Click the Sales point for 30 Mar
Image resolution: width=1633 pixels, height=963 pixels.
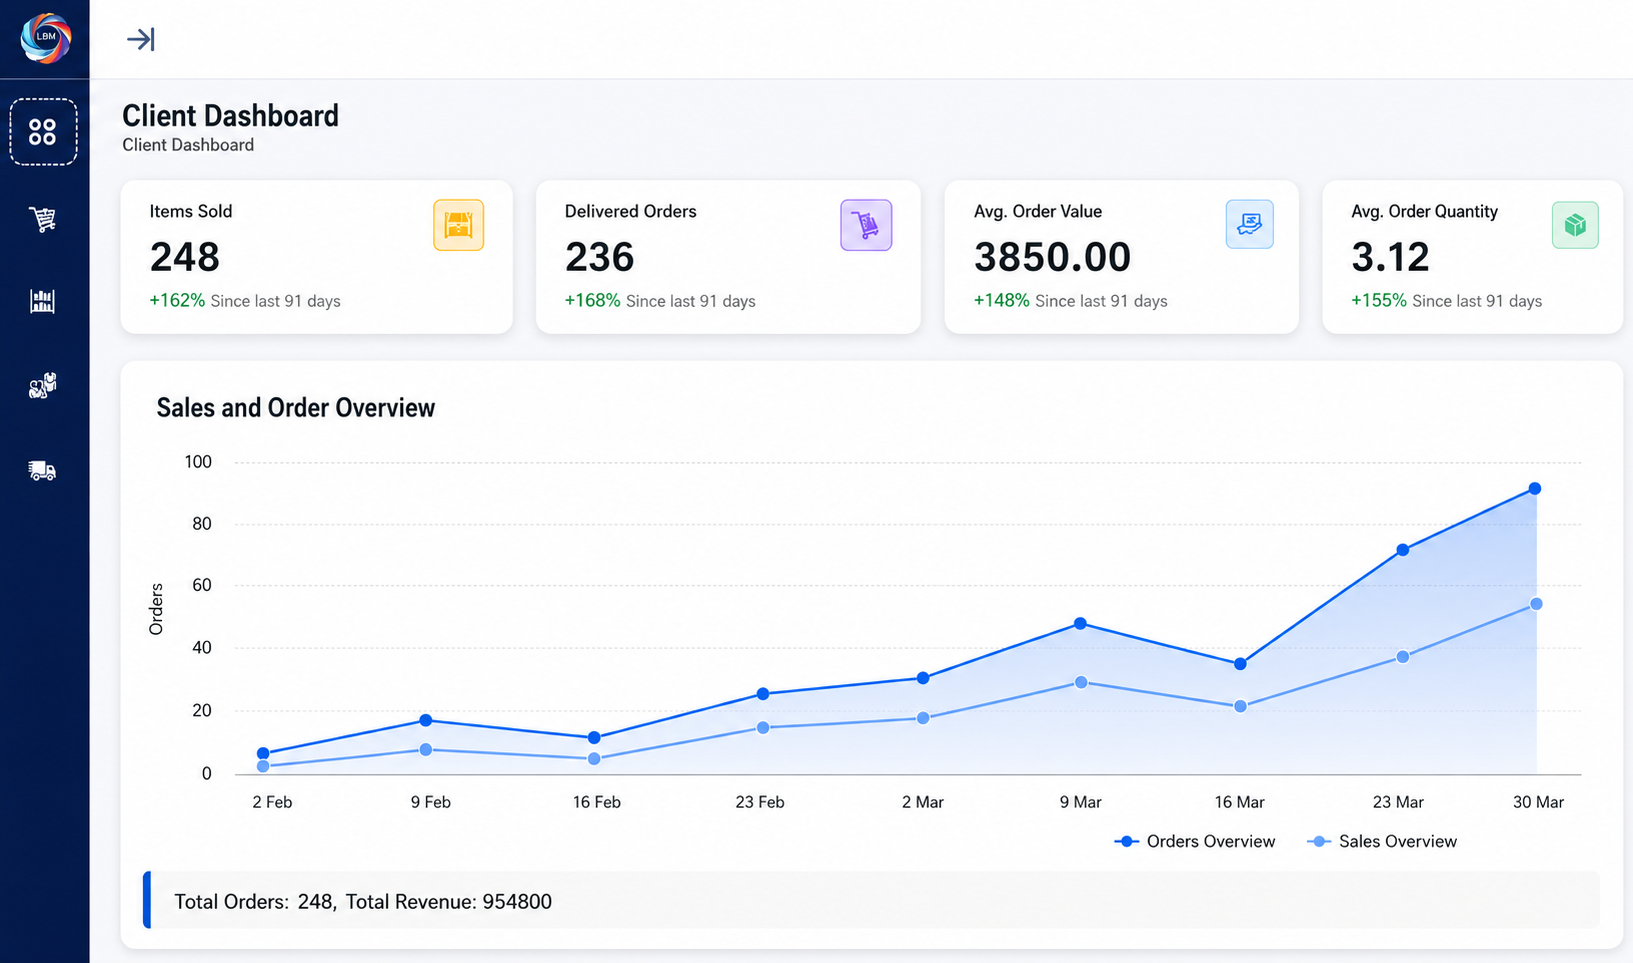click(x=1537, y=604)
